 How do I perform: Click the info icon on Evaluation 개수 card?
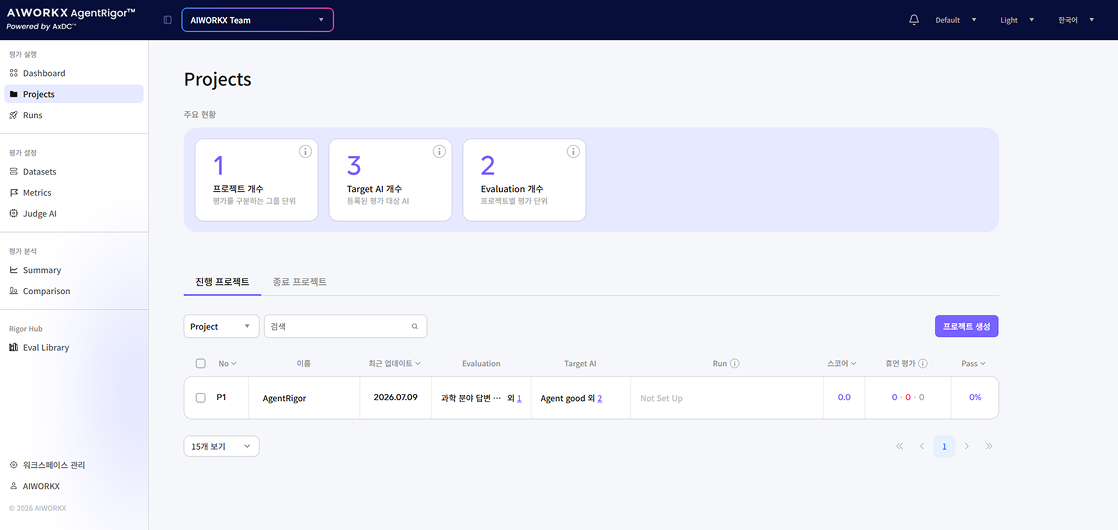(573, 151)
